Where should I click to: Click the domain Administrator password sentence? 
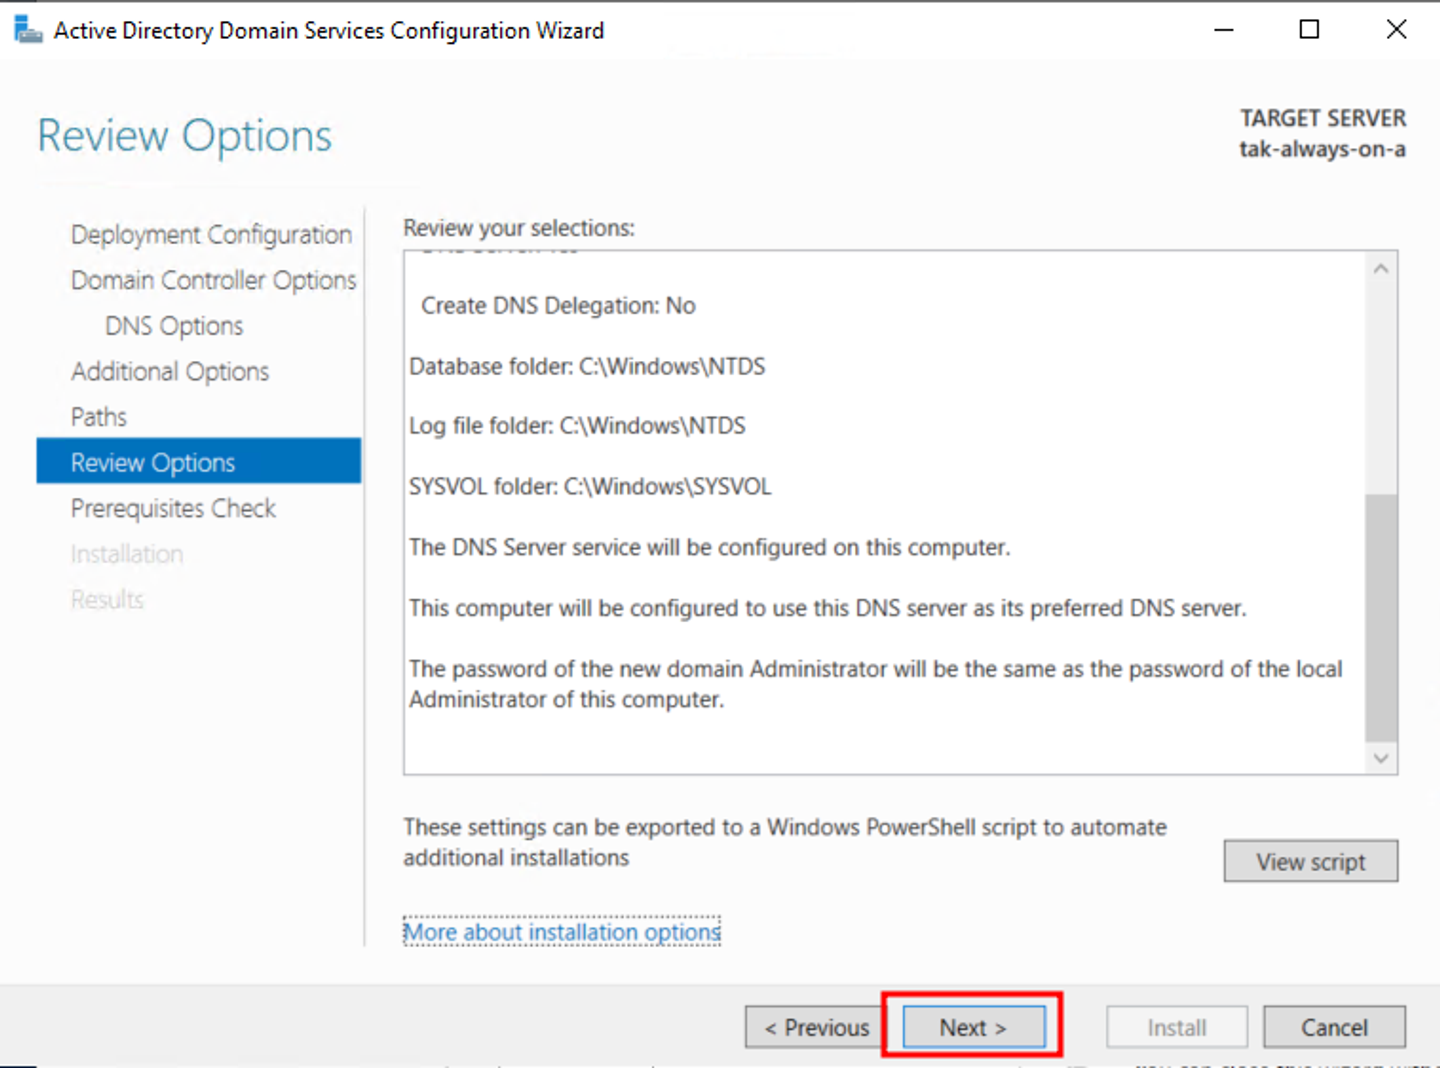(875, 684)
